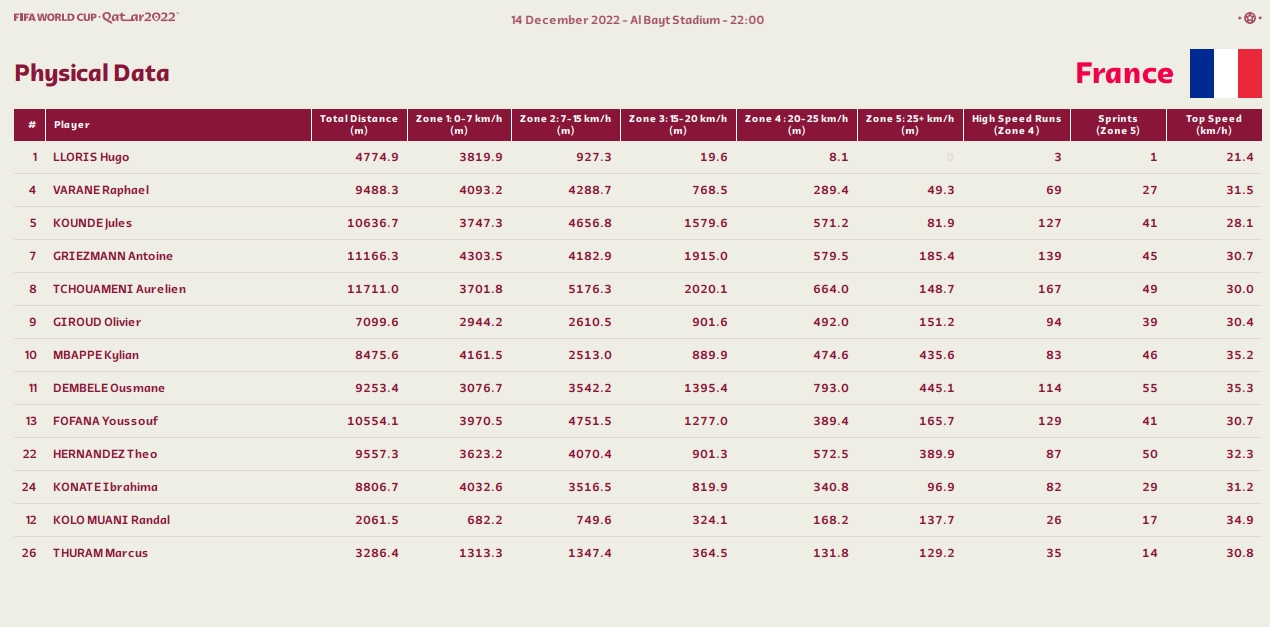Click the Zone 1: 0-7 km/h column header

[x=459, y=125]
